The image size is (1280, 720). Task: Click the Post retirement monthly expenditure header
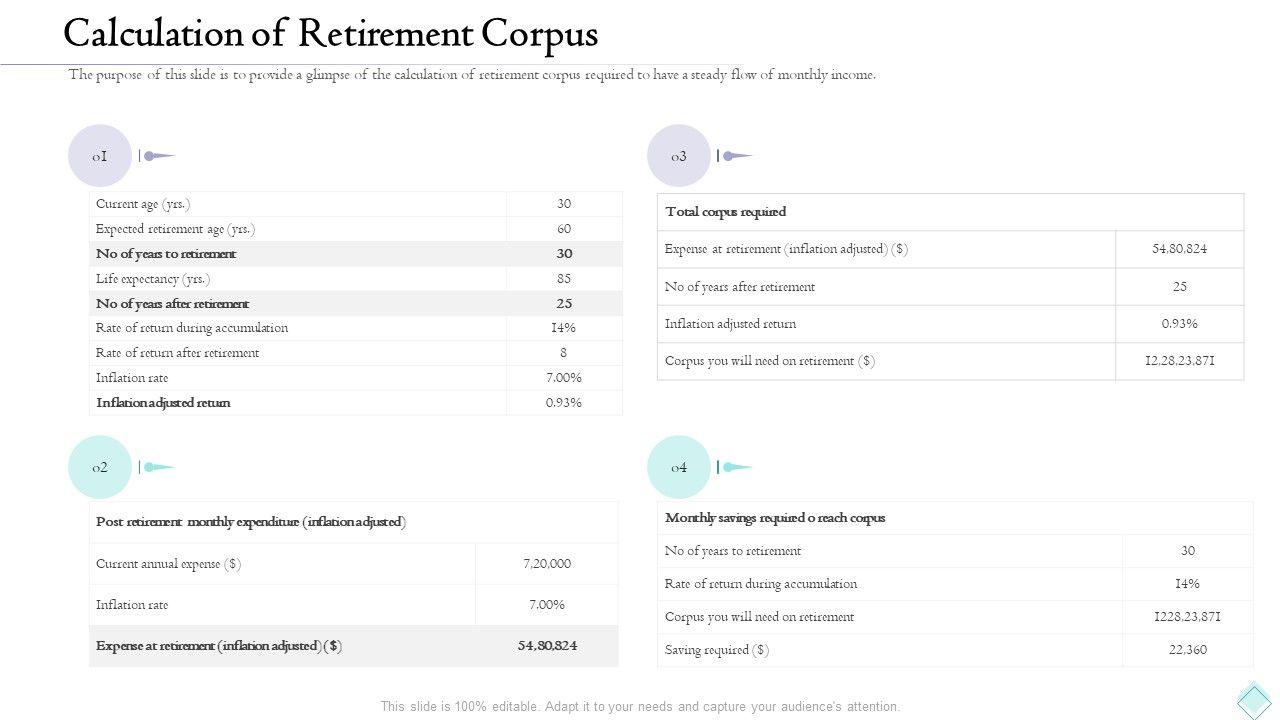(251, 522)
